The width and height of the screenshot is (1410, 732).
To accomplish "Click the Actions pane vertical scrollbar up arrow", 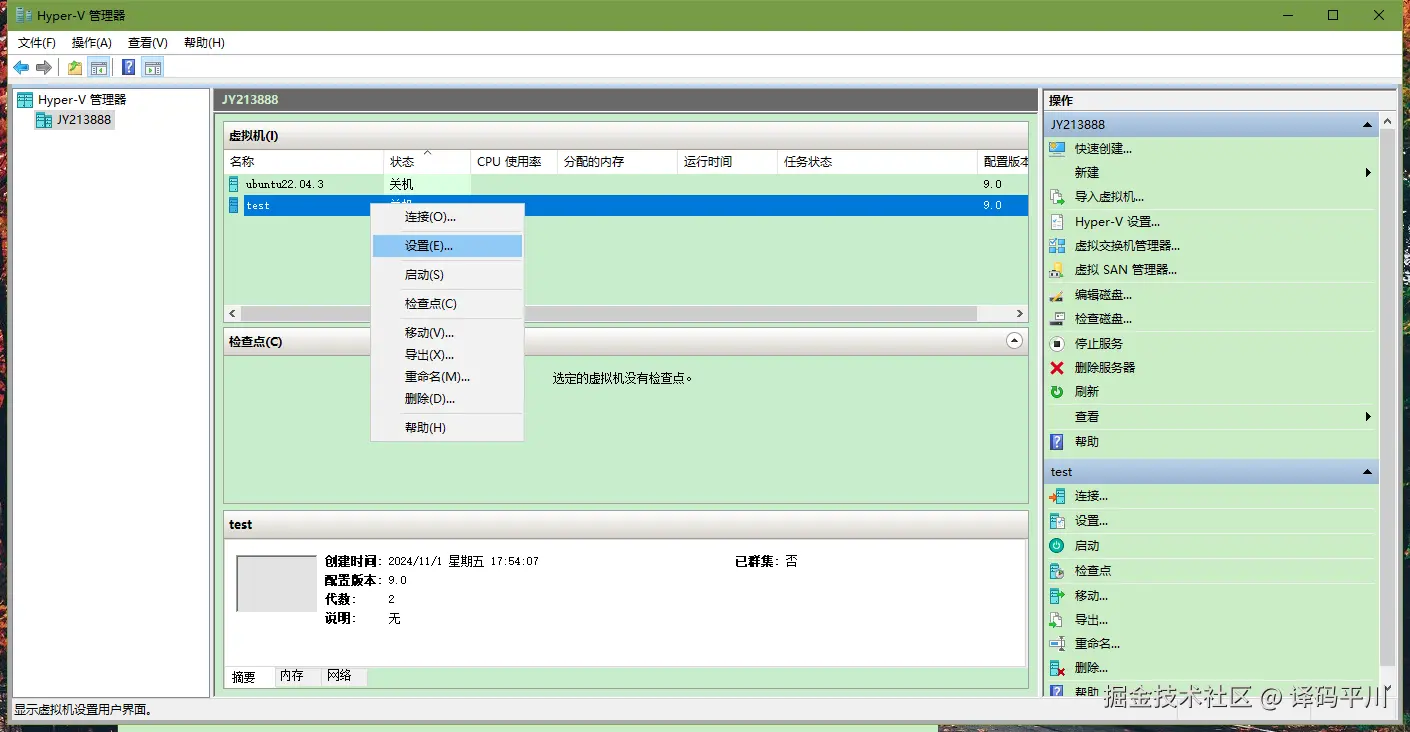I will coord(1388,122).
